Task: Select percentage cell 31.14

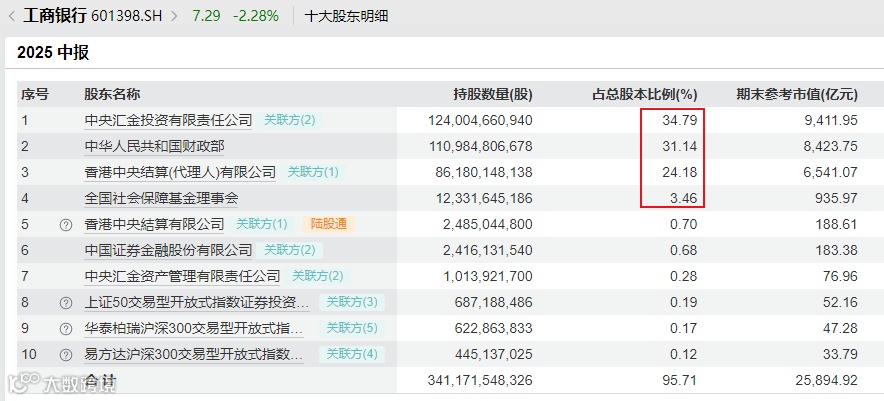Action: pos(679,147)
